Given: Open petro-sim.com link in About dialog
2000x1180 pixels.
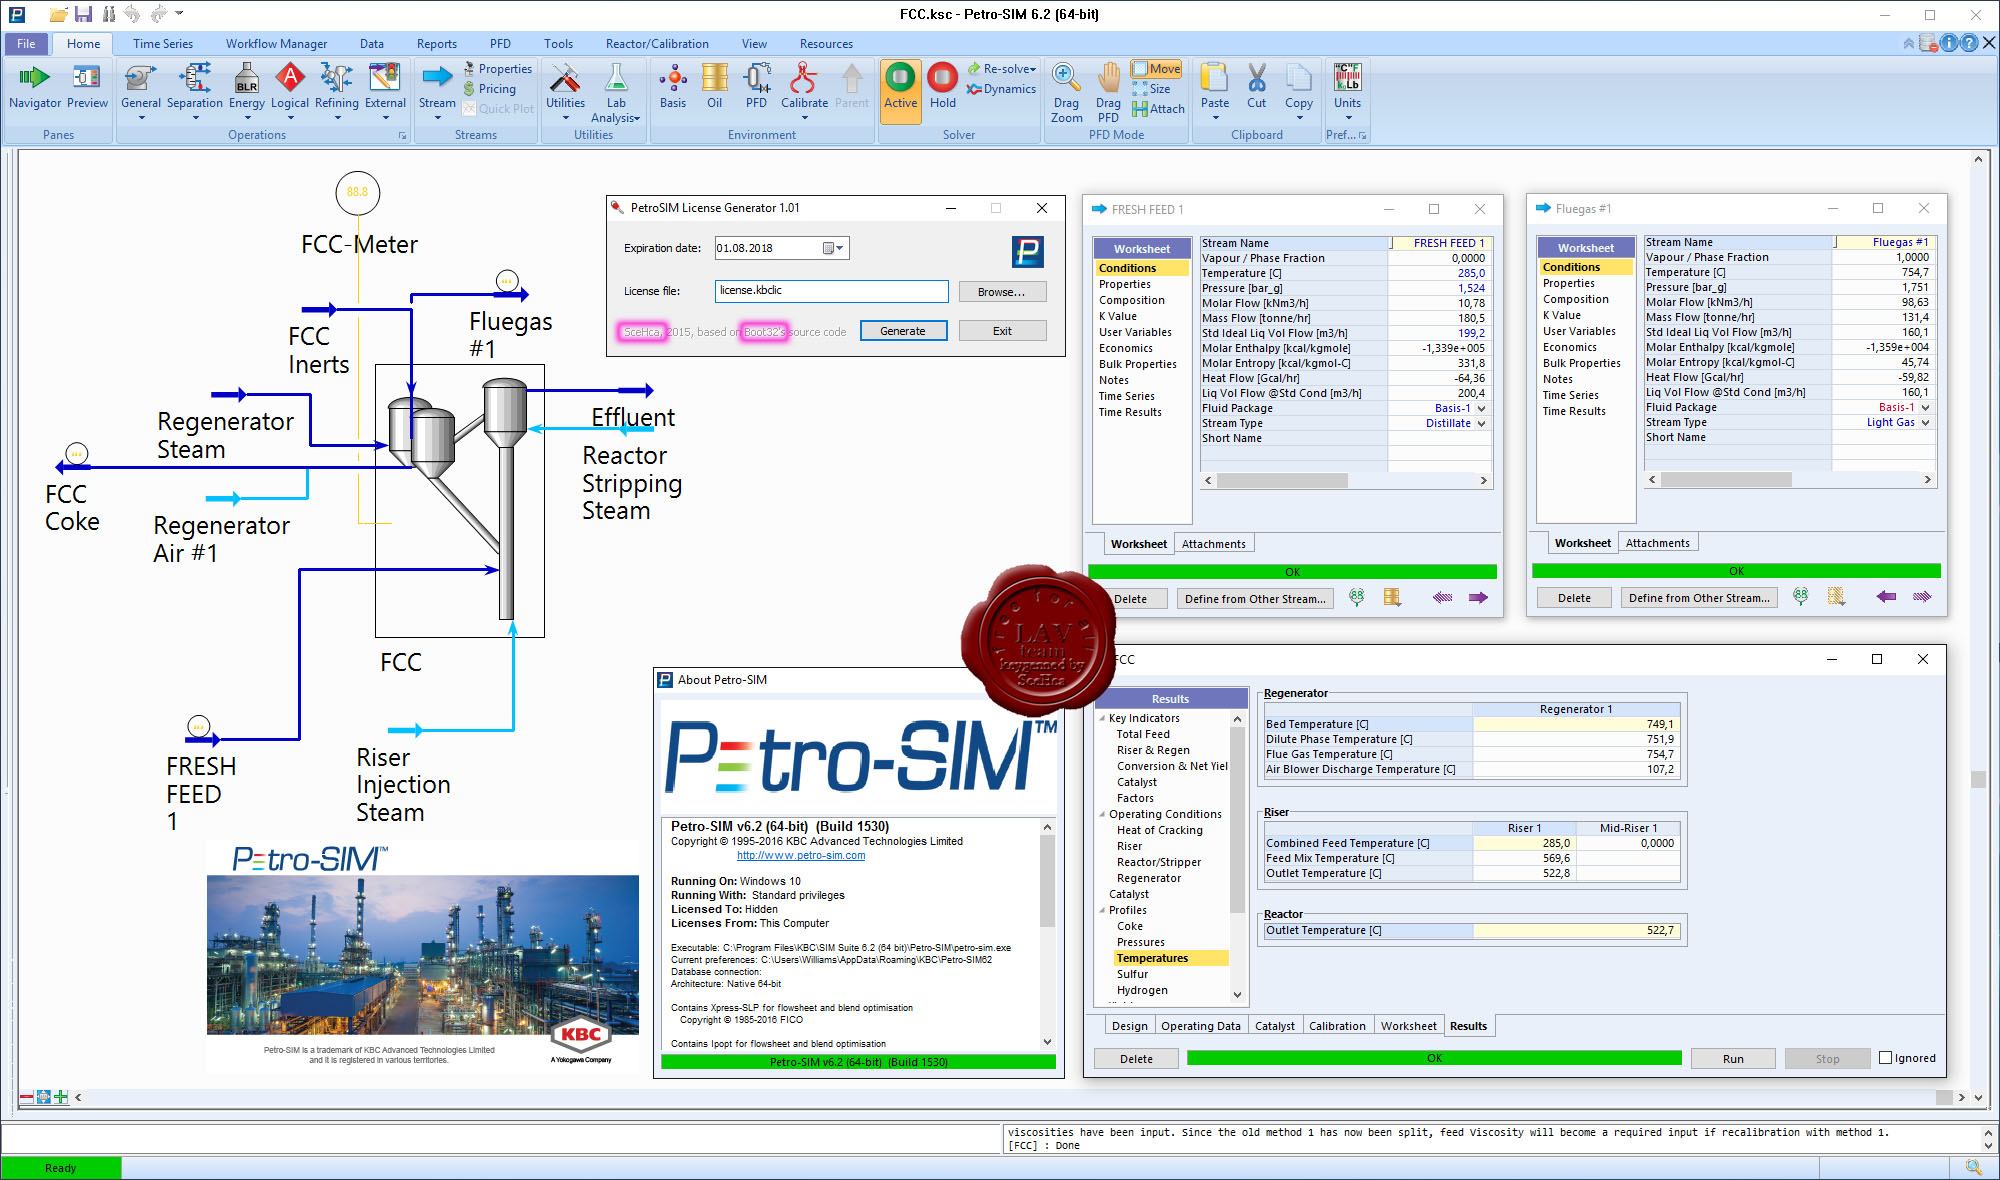Looking at the screenshot, I should (801, 855).
